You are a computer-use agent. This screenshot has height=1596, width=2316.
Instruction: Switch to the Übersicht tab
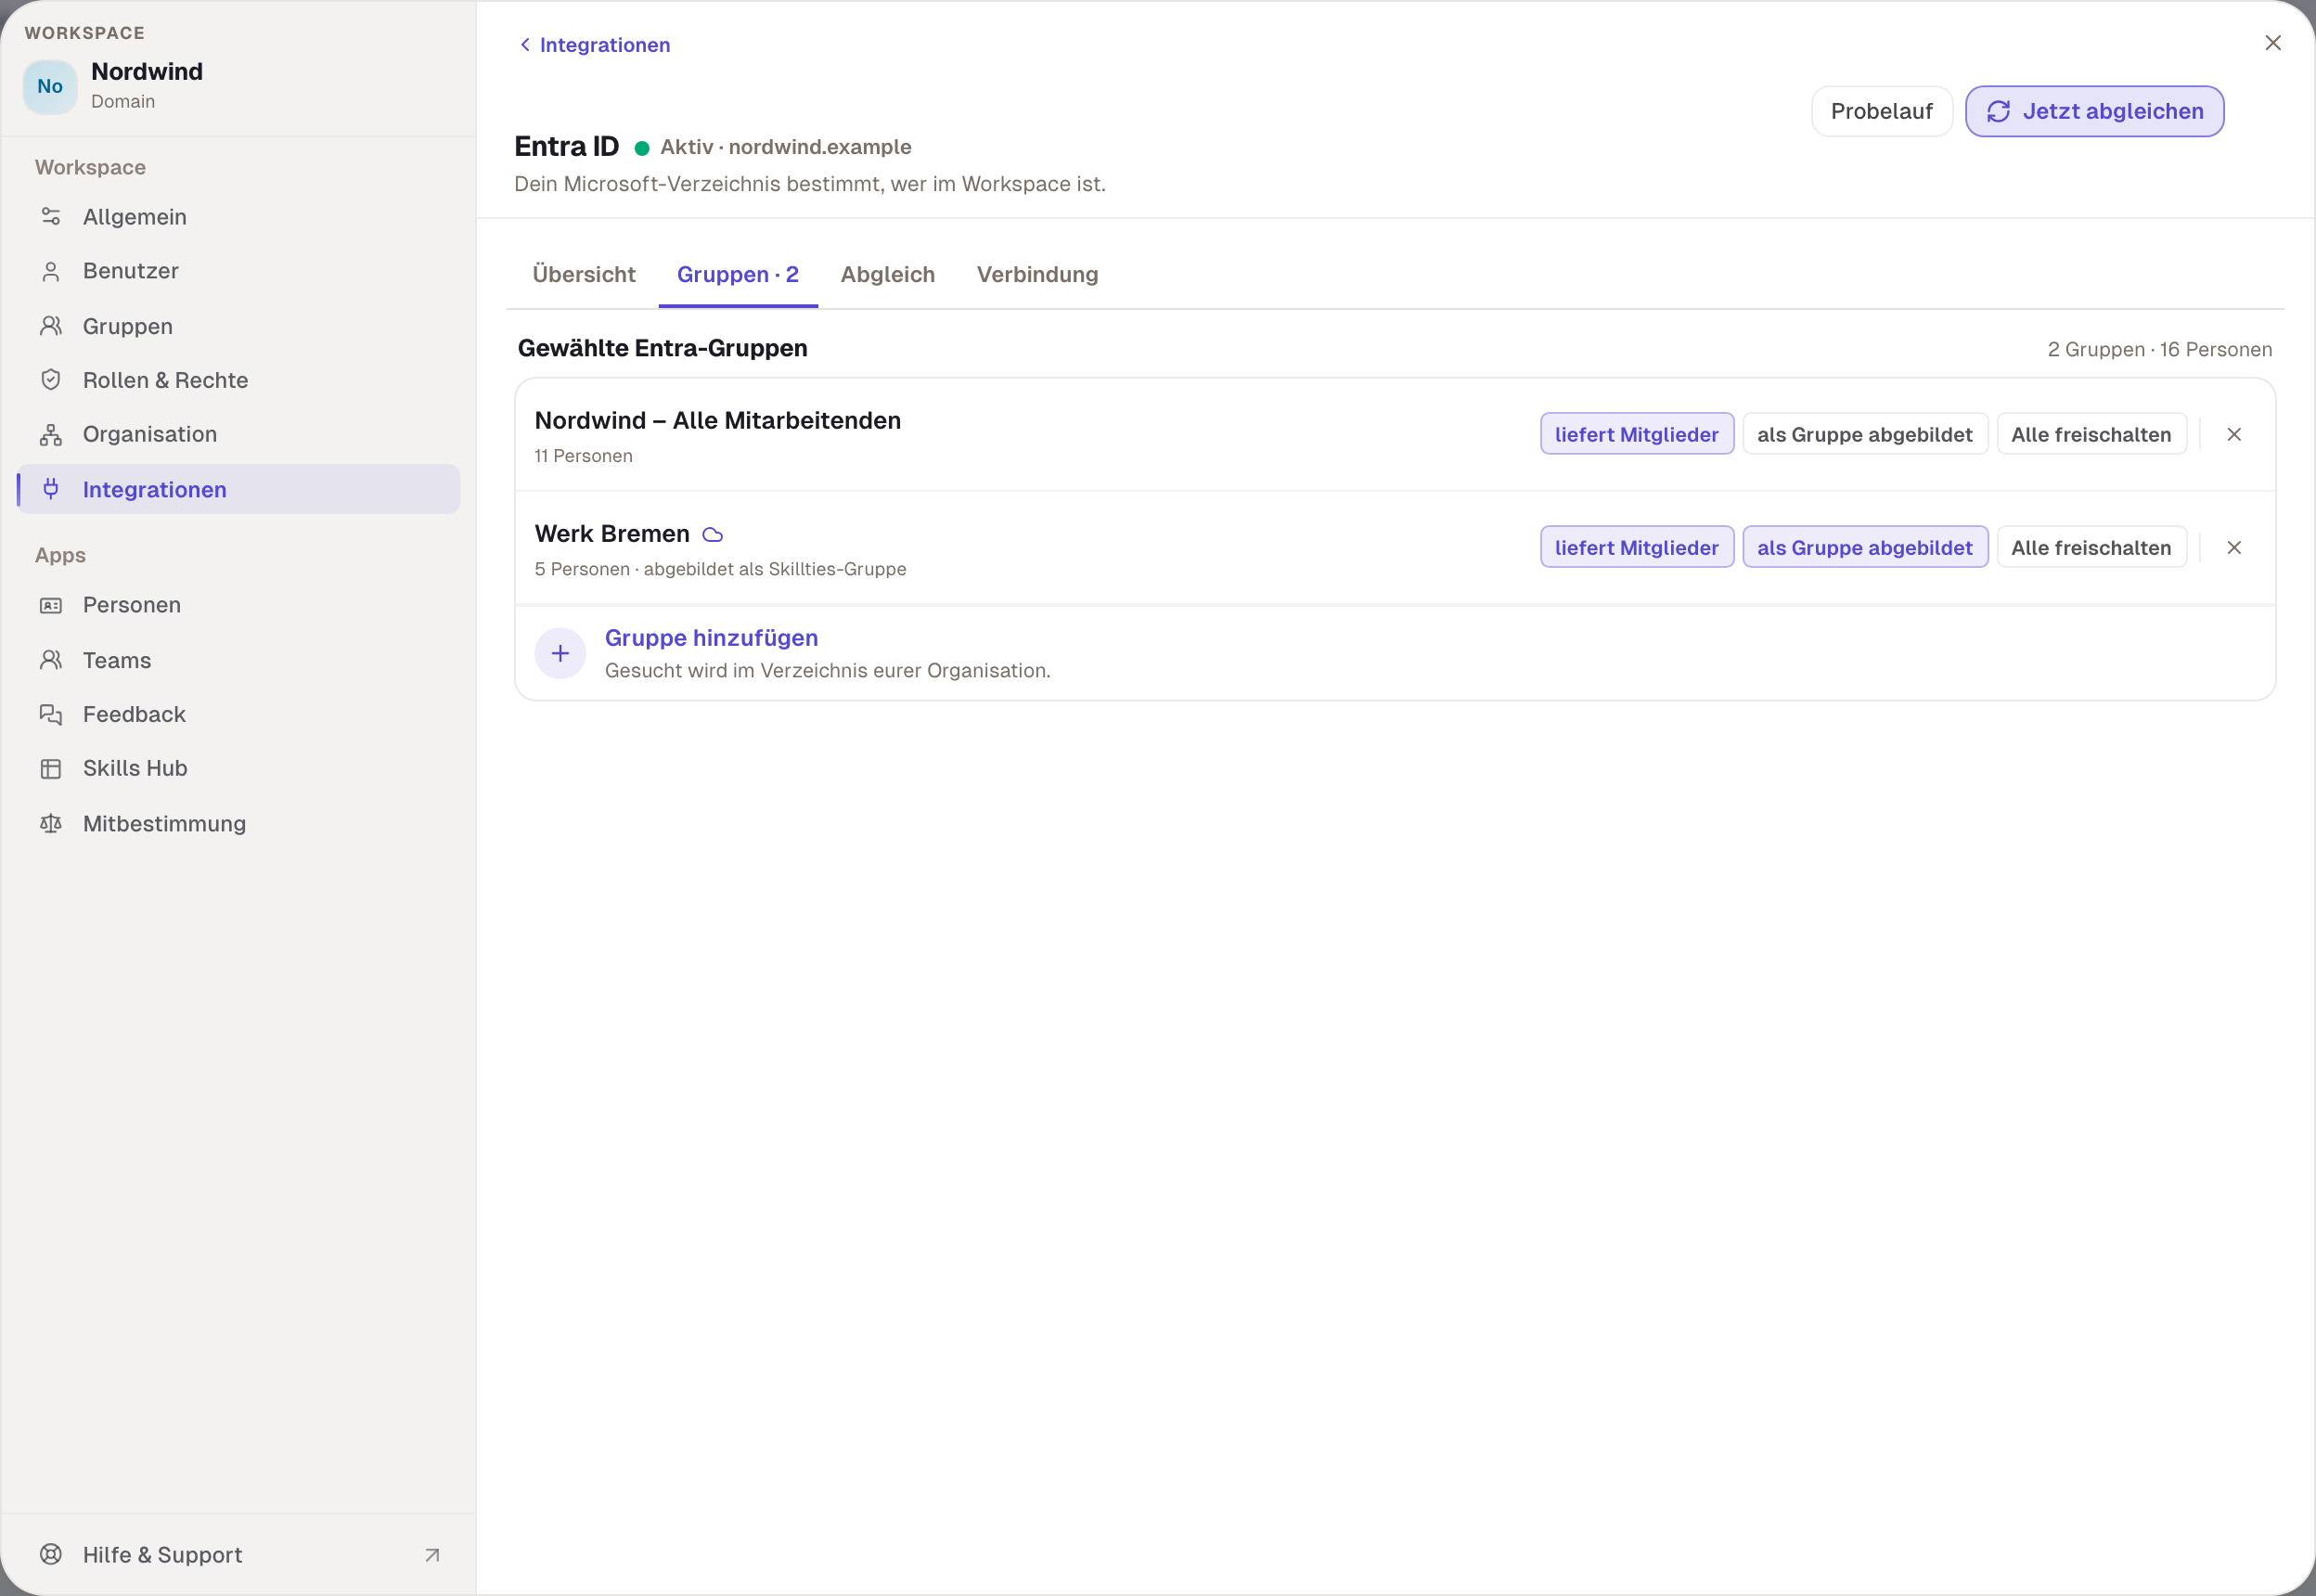click(584, 274)
